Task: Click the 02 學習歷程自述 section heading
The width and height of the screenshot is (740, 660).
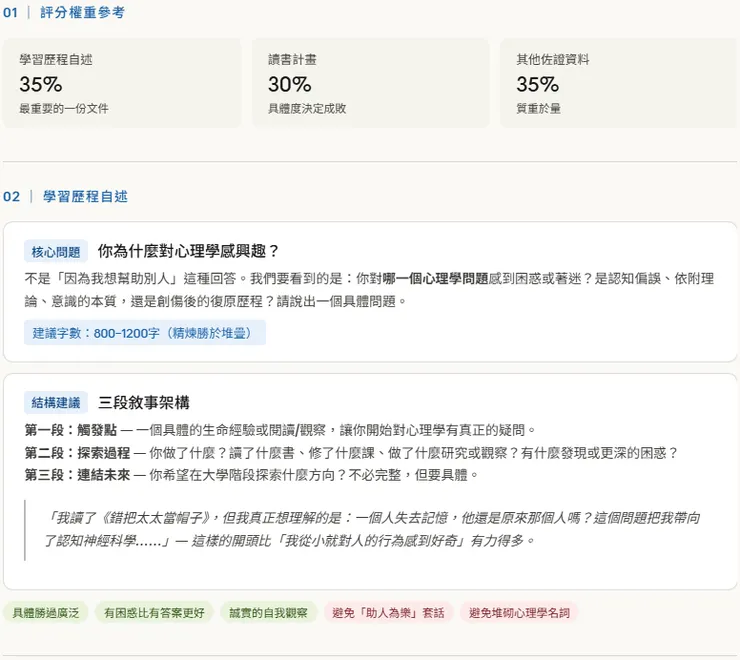Action: (85, 196)
